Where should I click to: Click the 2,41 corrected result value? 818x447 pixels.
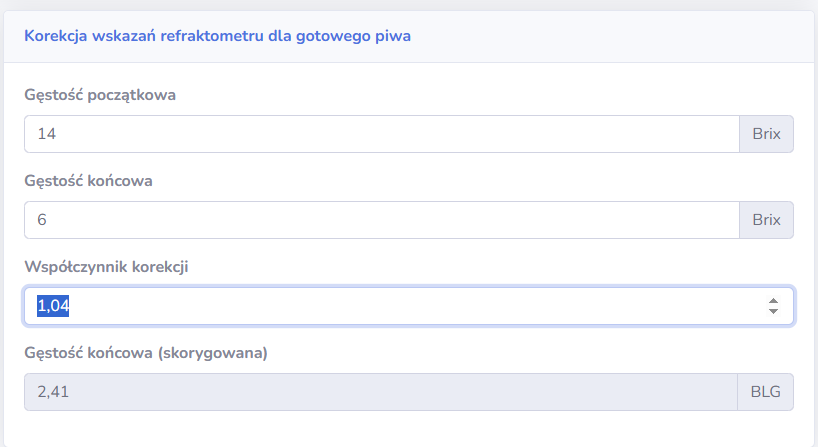click(x=52, y=392)
